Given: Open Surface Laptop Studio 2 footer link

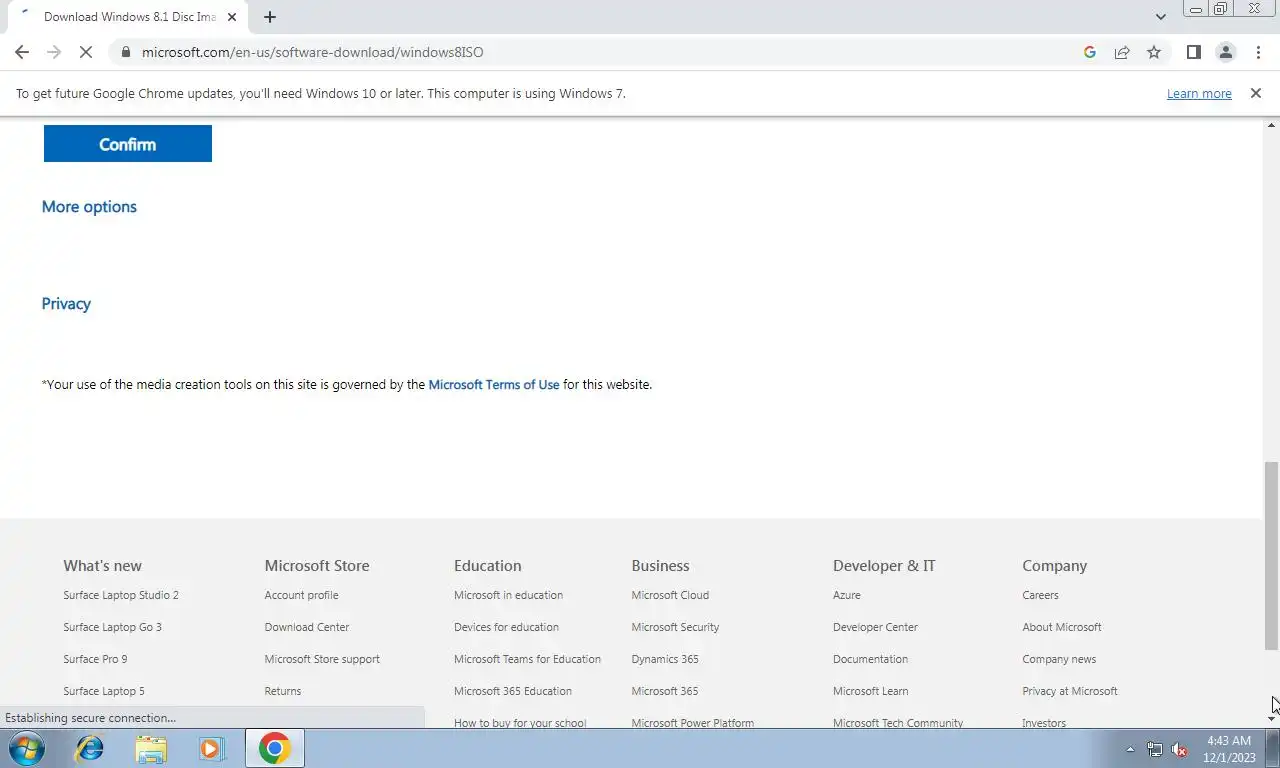Looking at the screenshot, I should [121, 595].
